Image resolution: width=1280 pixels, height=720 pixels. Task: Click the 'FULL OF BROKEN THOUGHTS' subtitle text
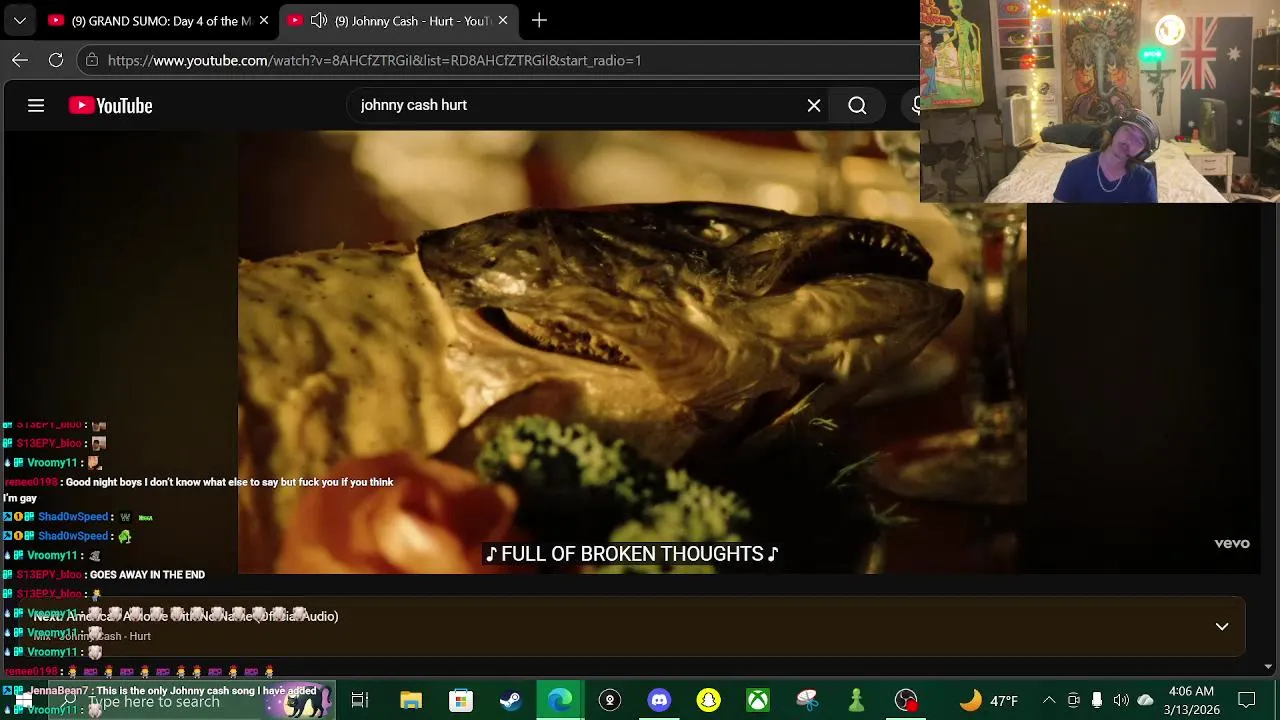coord(632,554)
